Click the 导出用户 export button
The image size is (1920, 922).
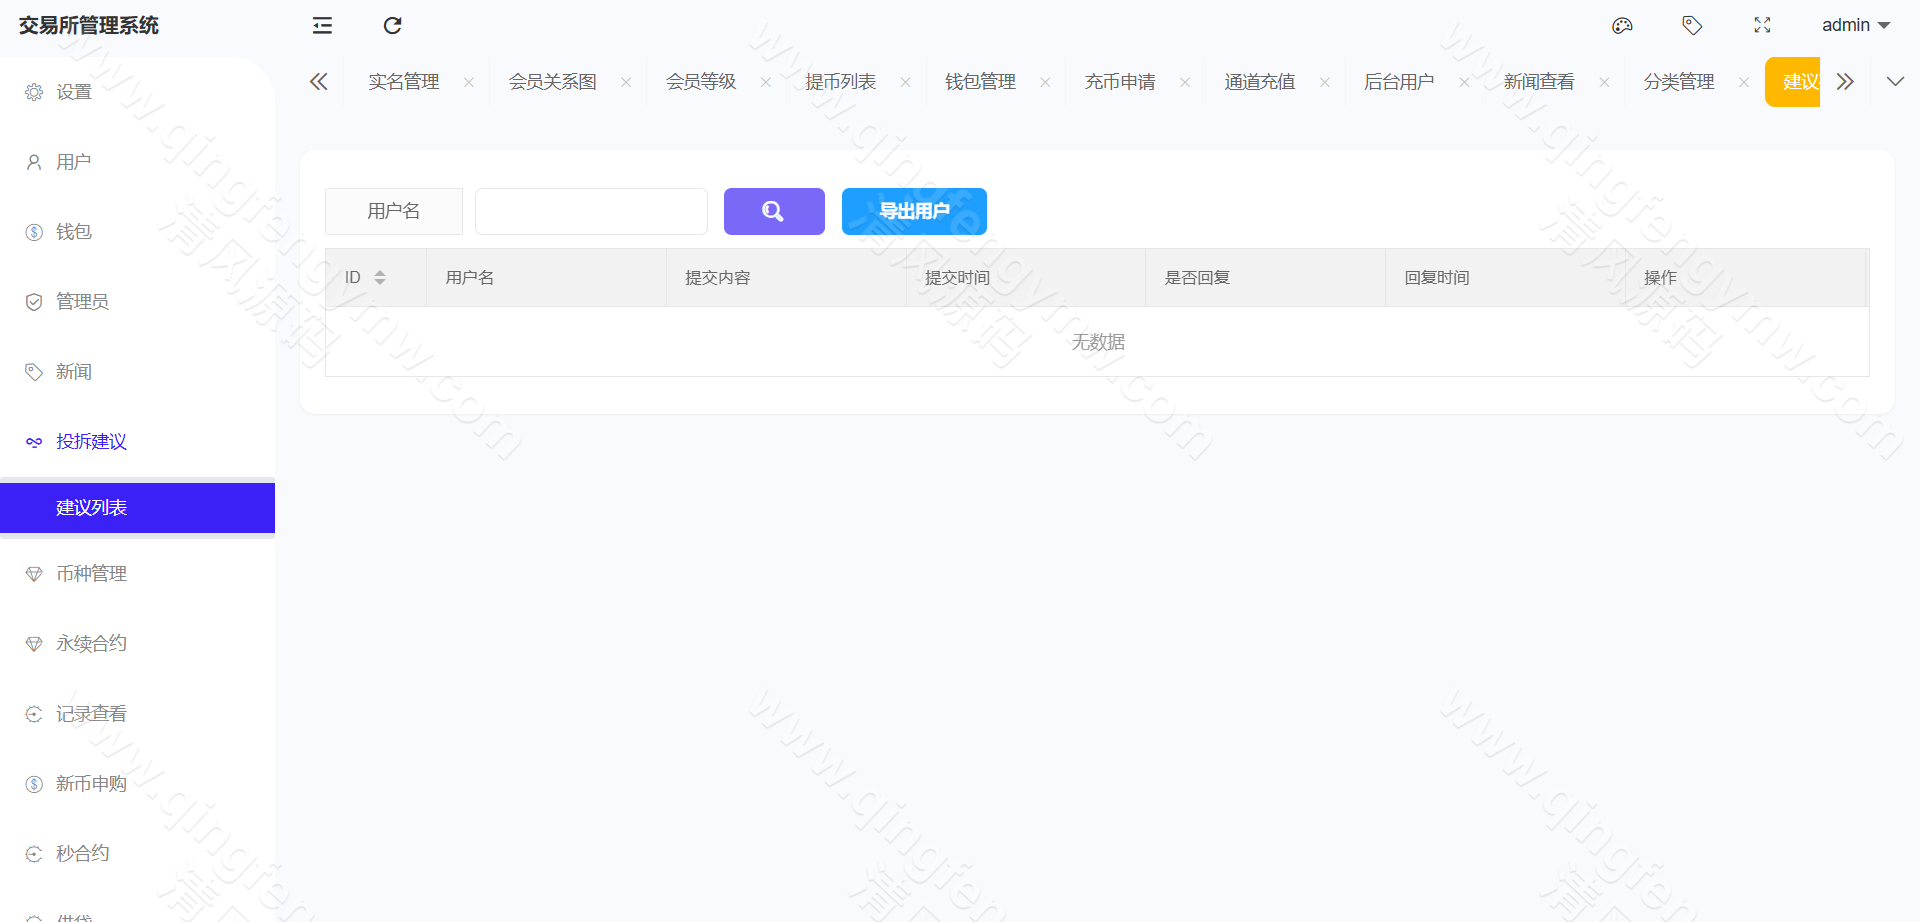tap(913, 211)
